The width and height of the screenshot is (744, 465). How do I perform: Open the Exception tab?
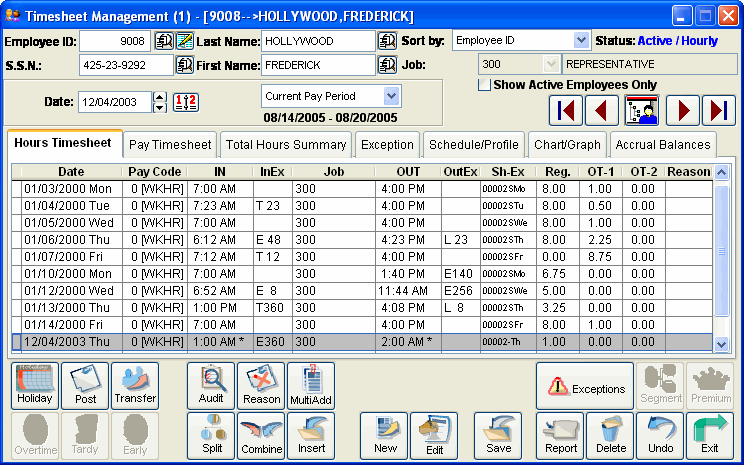(387, 145)
